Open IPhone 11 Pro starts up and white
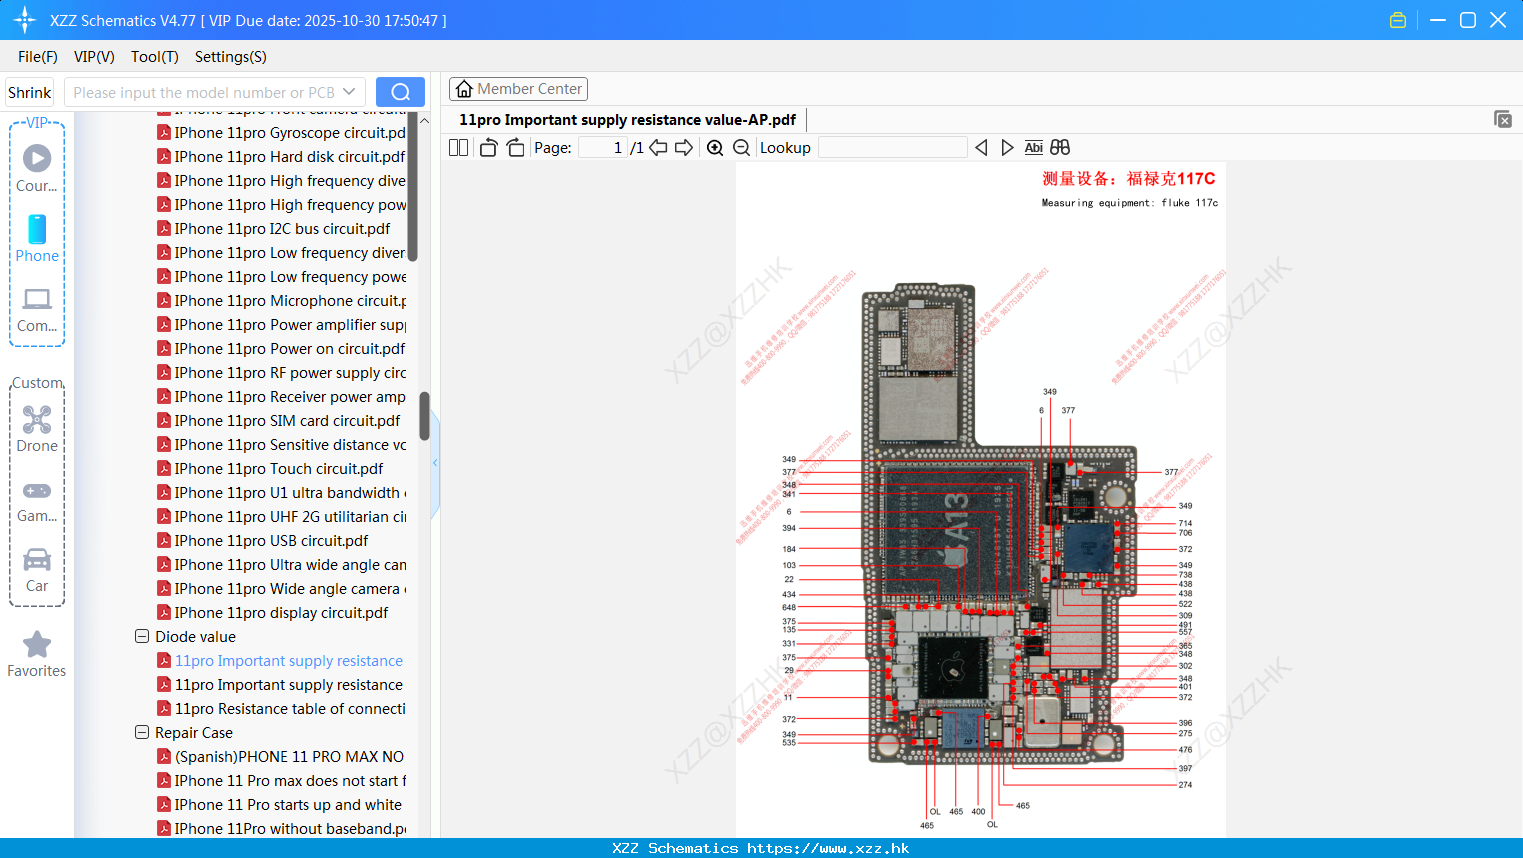Image resolution: width=1523 pixels, height=858 pixels. coord(280,804)
